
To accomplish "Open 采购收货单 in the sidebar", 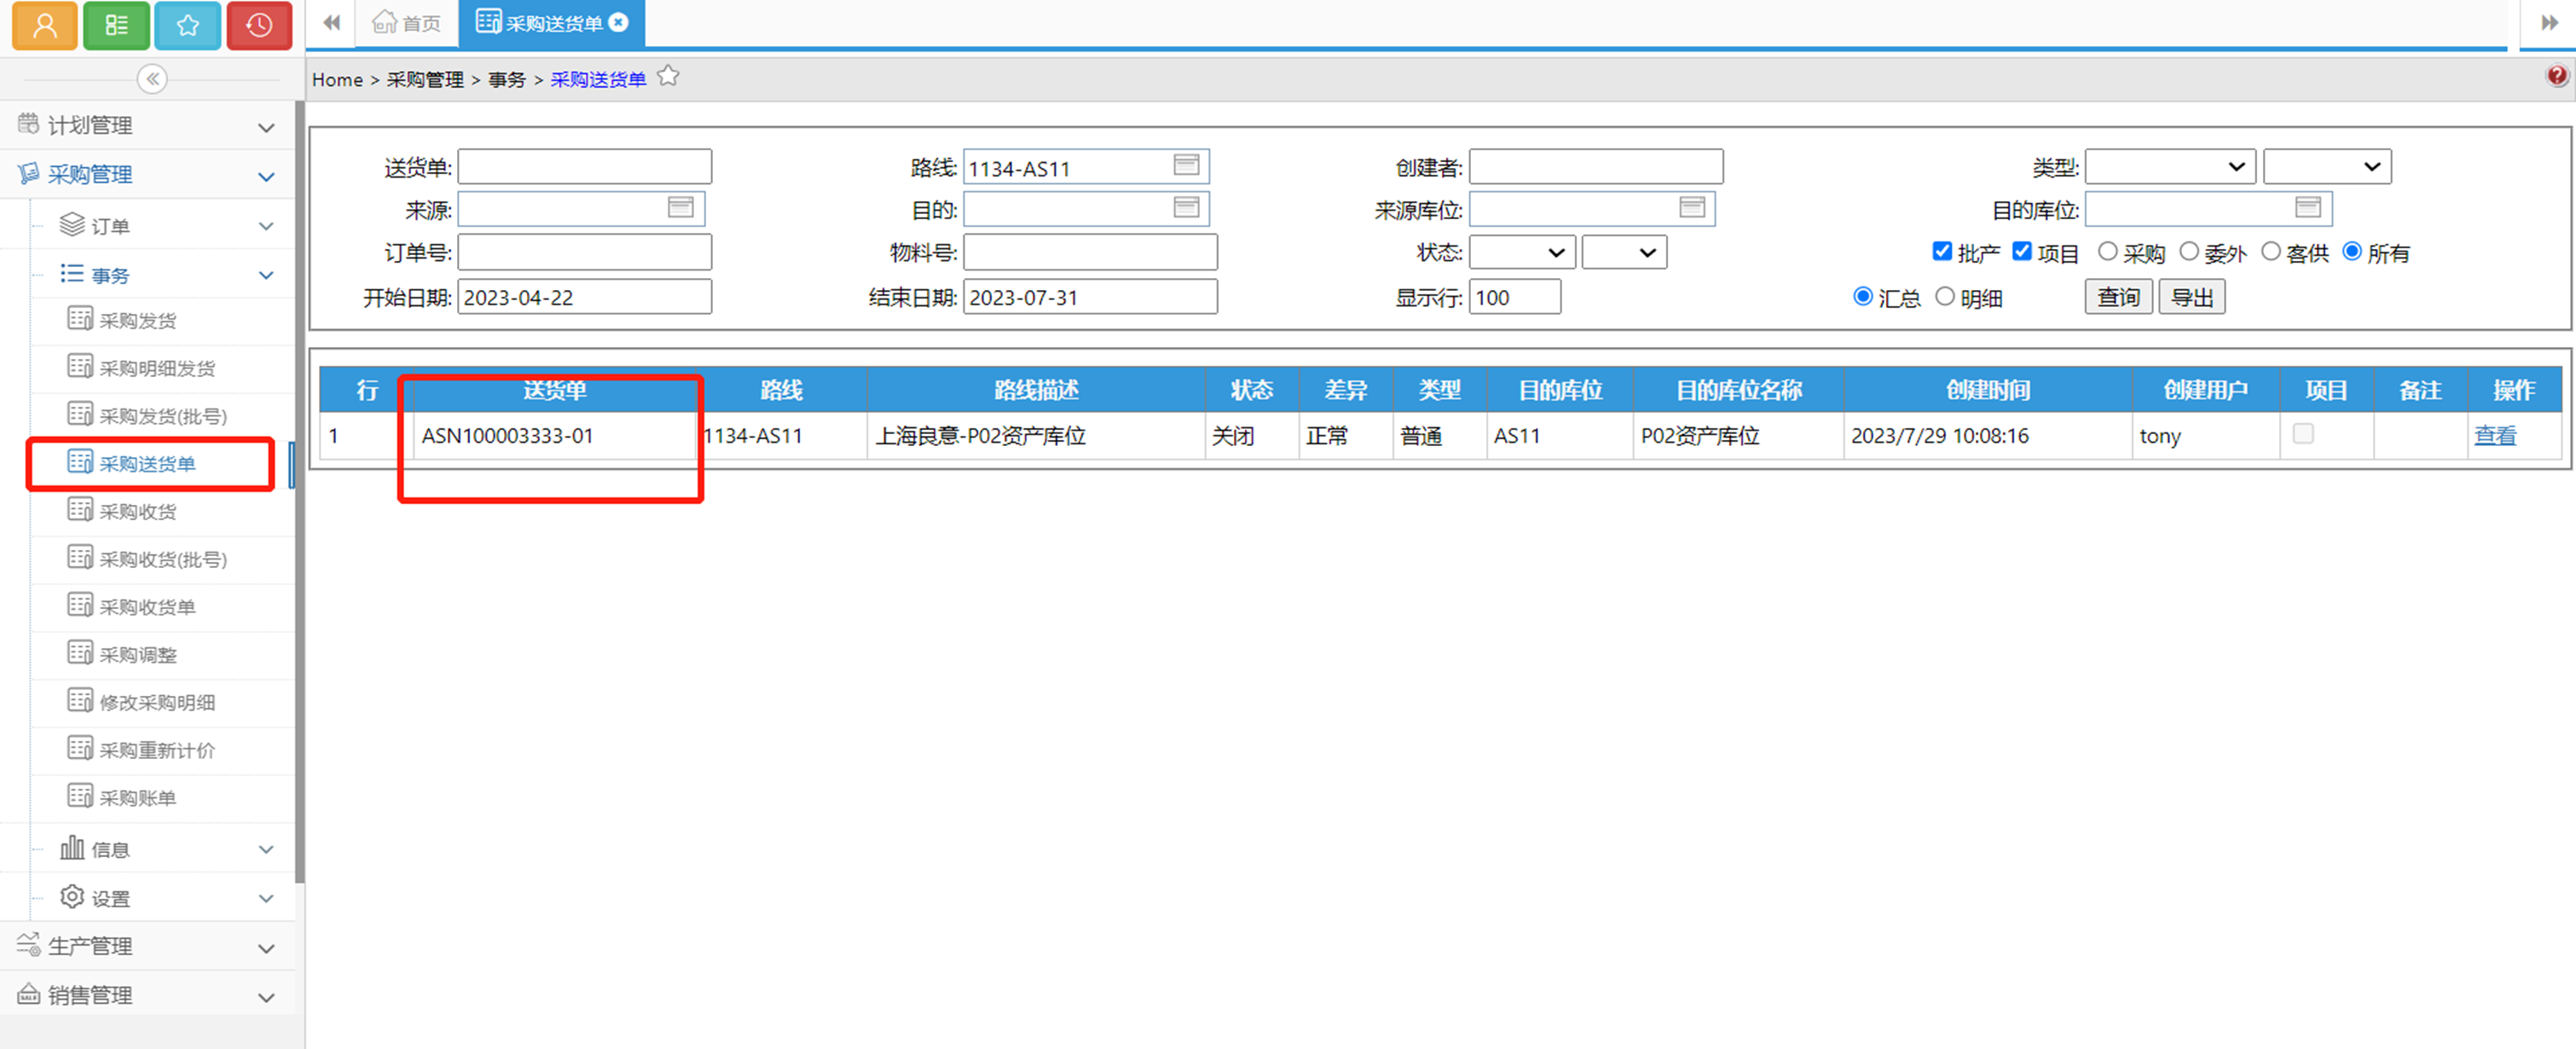I will coord(147,606).
